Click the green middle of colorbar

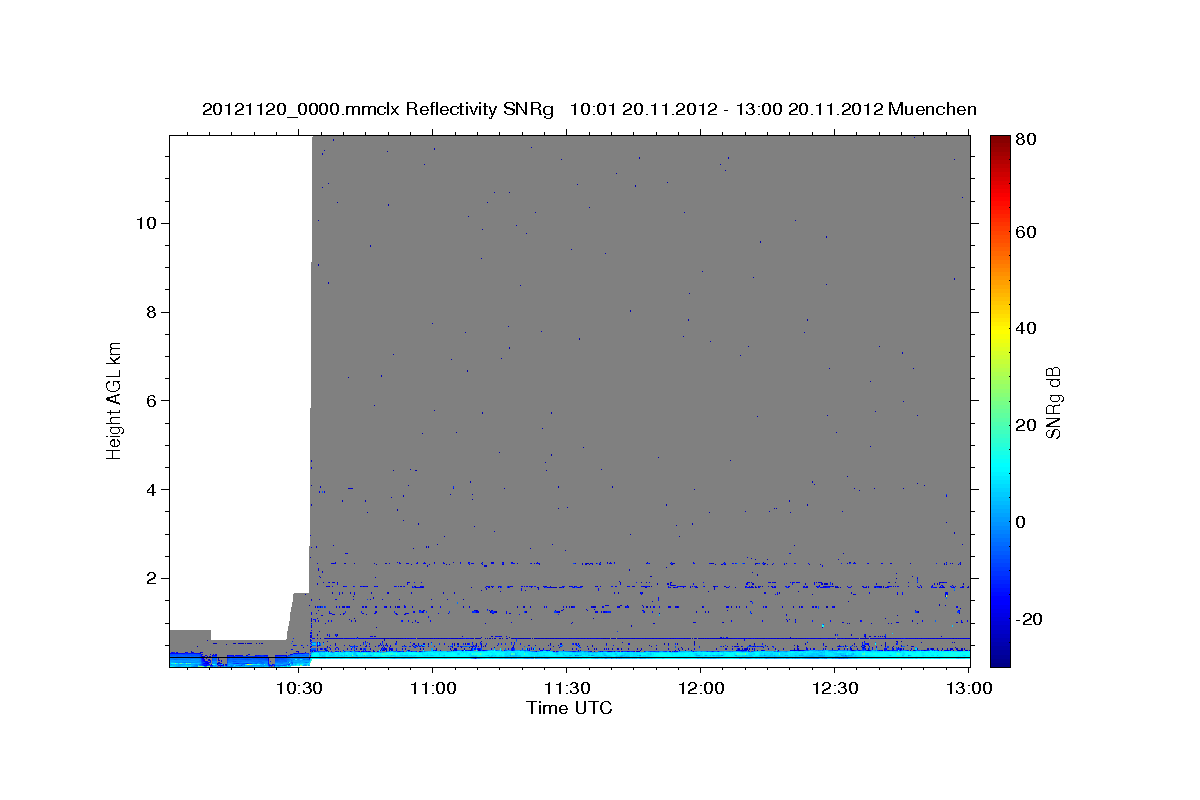click(1000, 400)
